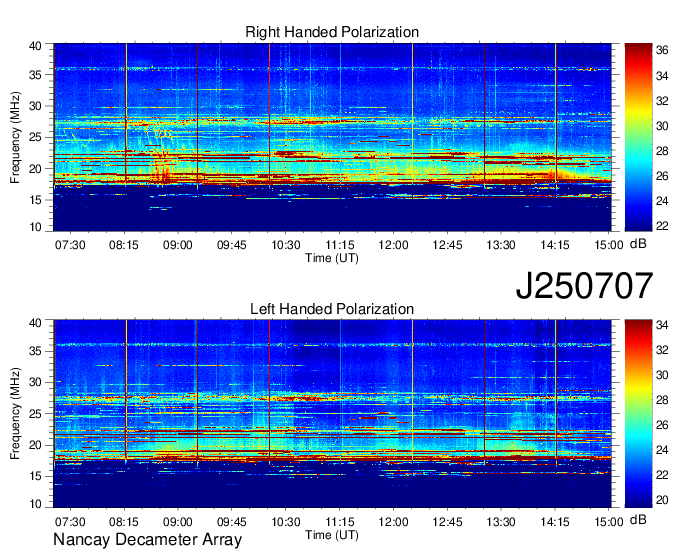This screenshot has width=680, height=552.
Task: Click the 12:00 tick under the Left Handed plot
Action: 393,522
